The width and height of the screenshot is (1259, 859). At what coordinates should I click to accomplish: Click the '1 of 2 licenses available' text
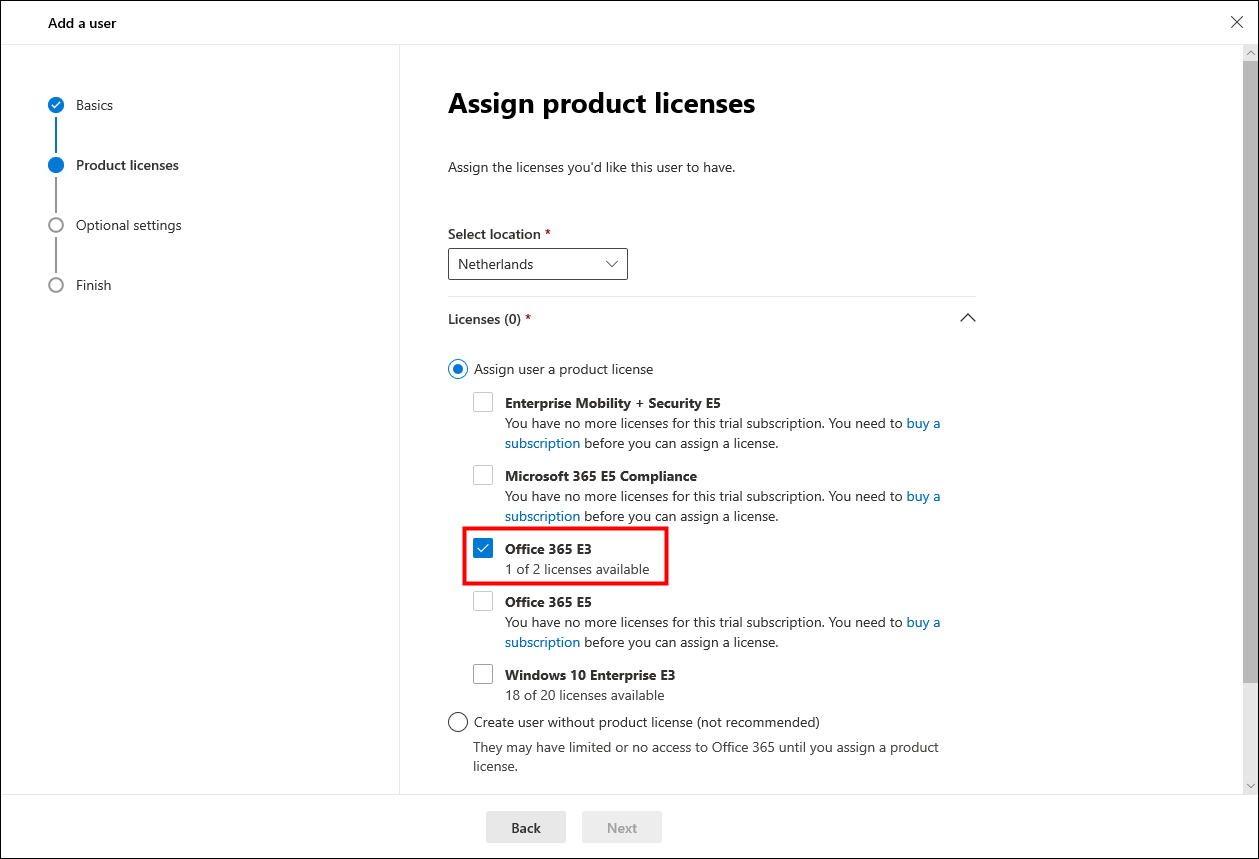pos(577,569)
